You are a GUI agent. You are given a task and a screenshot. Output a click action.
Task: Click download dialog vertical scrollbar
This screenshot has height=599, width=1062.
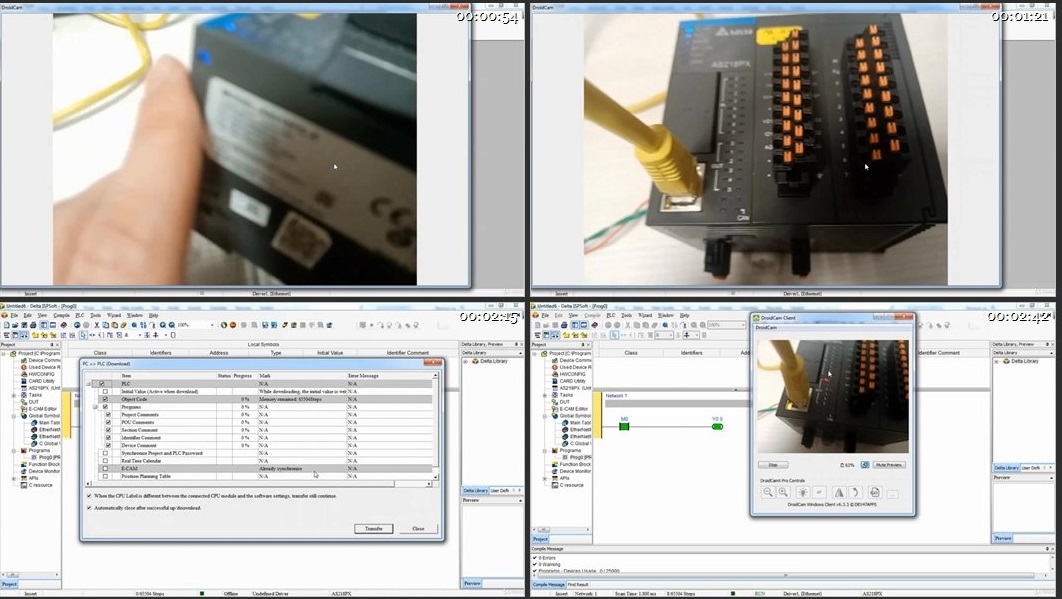(436, 426)
